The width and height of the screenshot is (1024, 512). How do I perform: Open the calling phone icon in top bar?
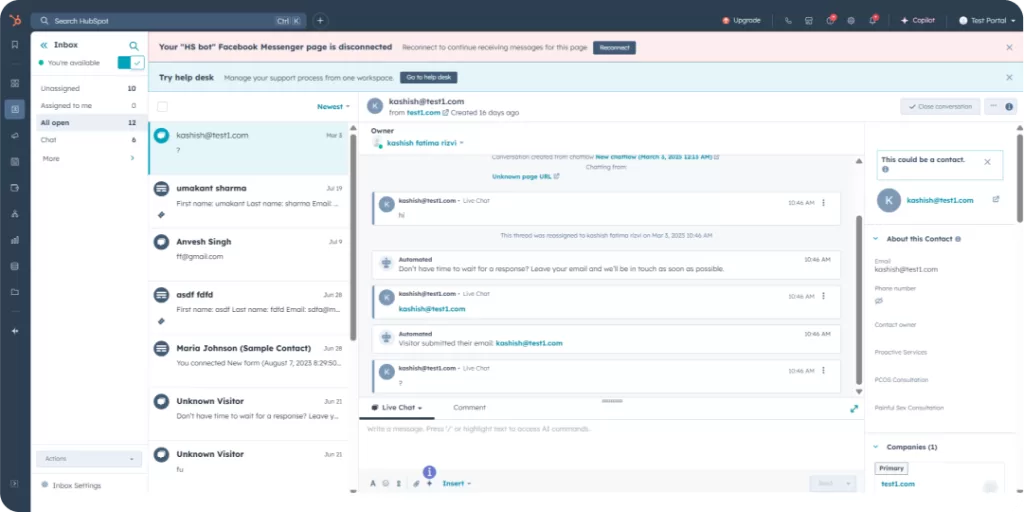click(788, 20)
